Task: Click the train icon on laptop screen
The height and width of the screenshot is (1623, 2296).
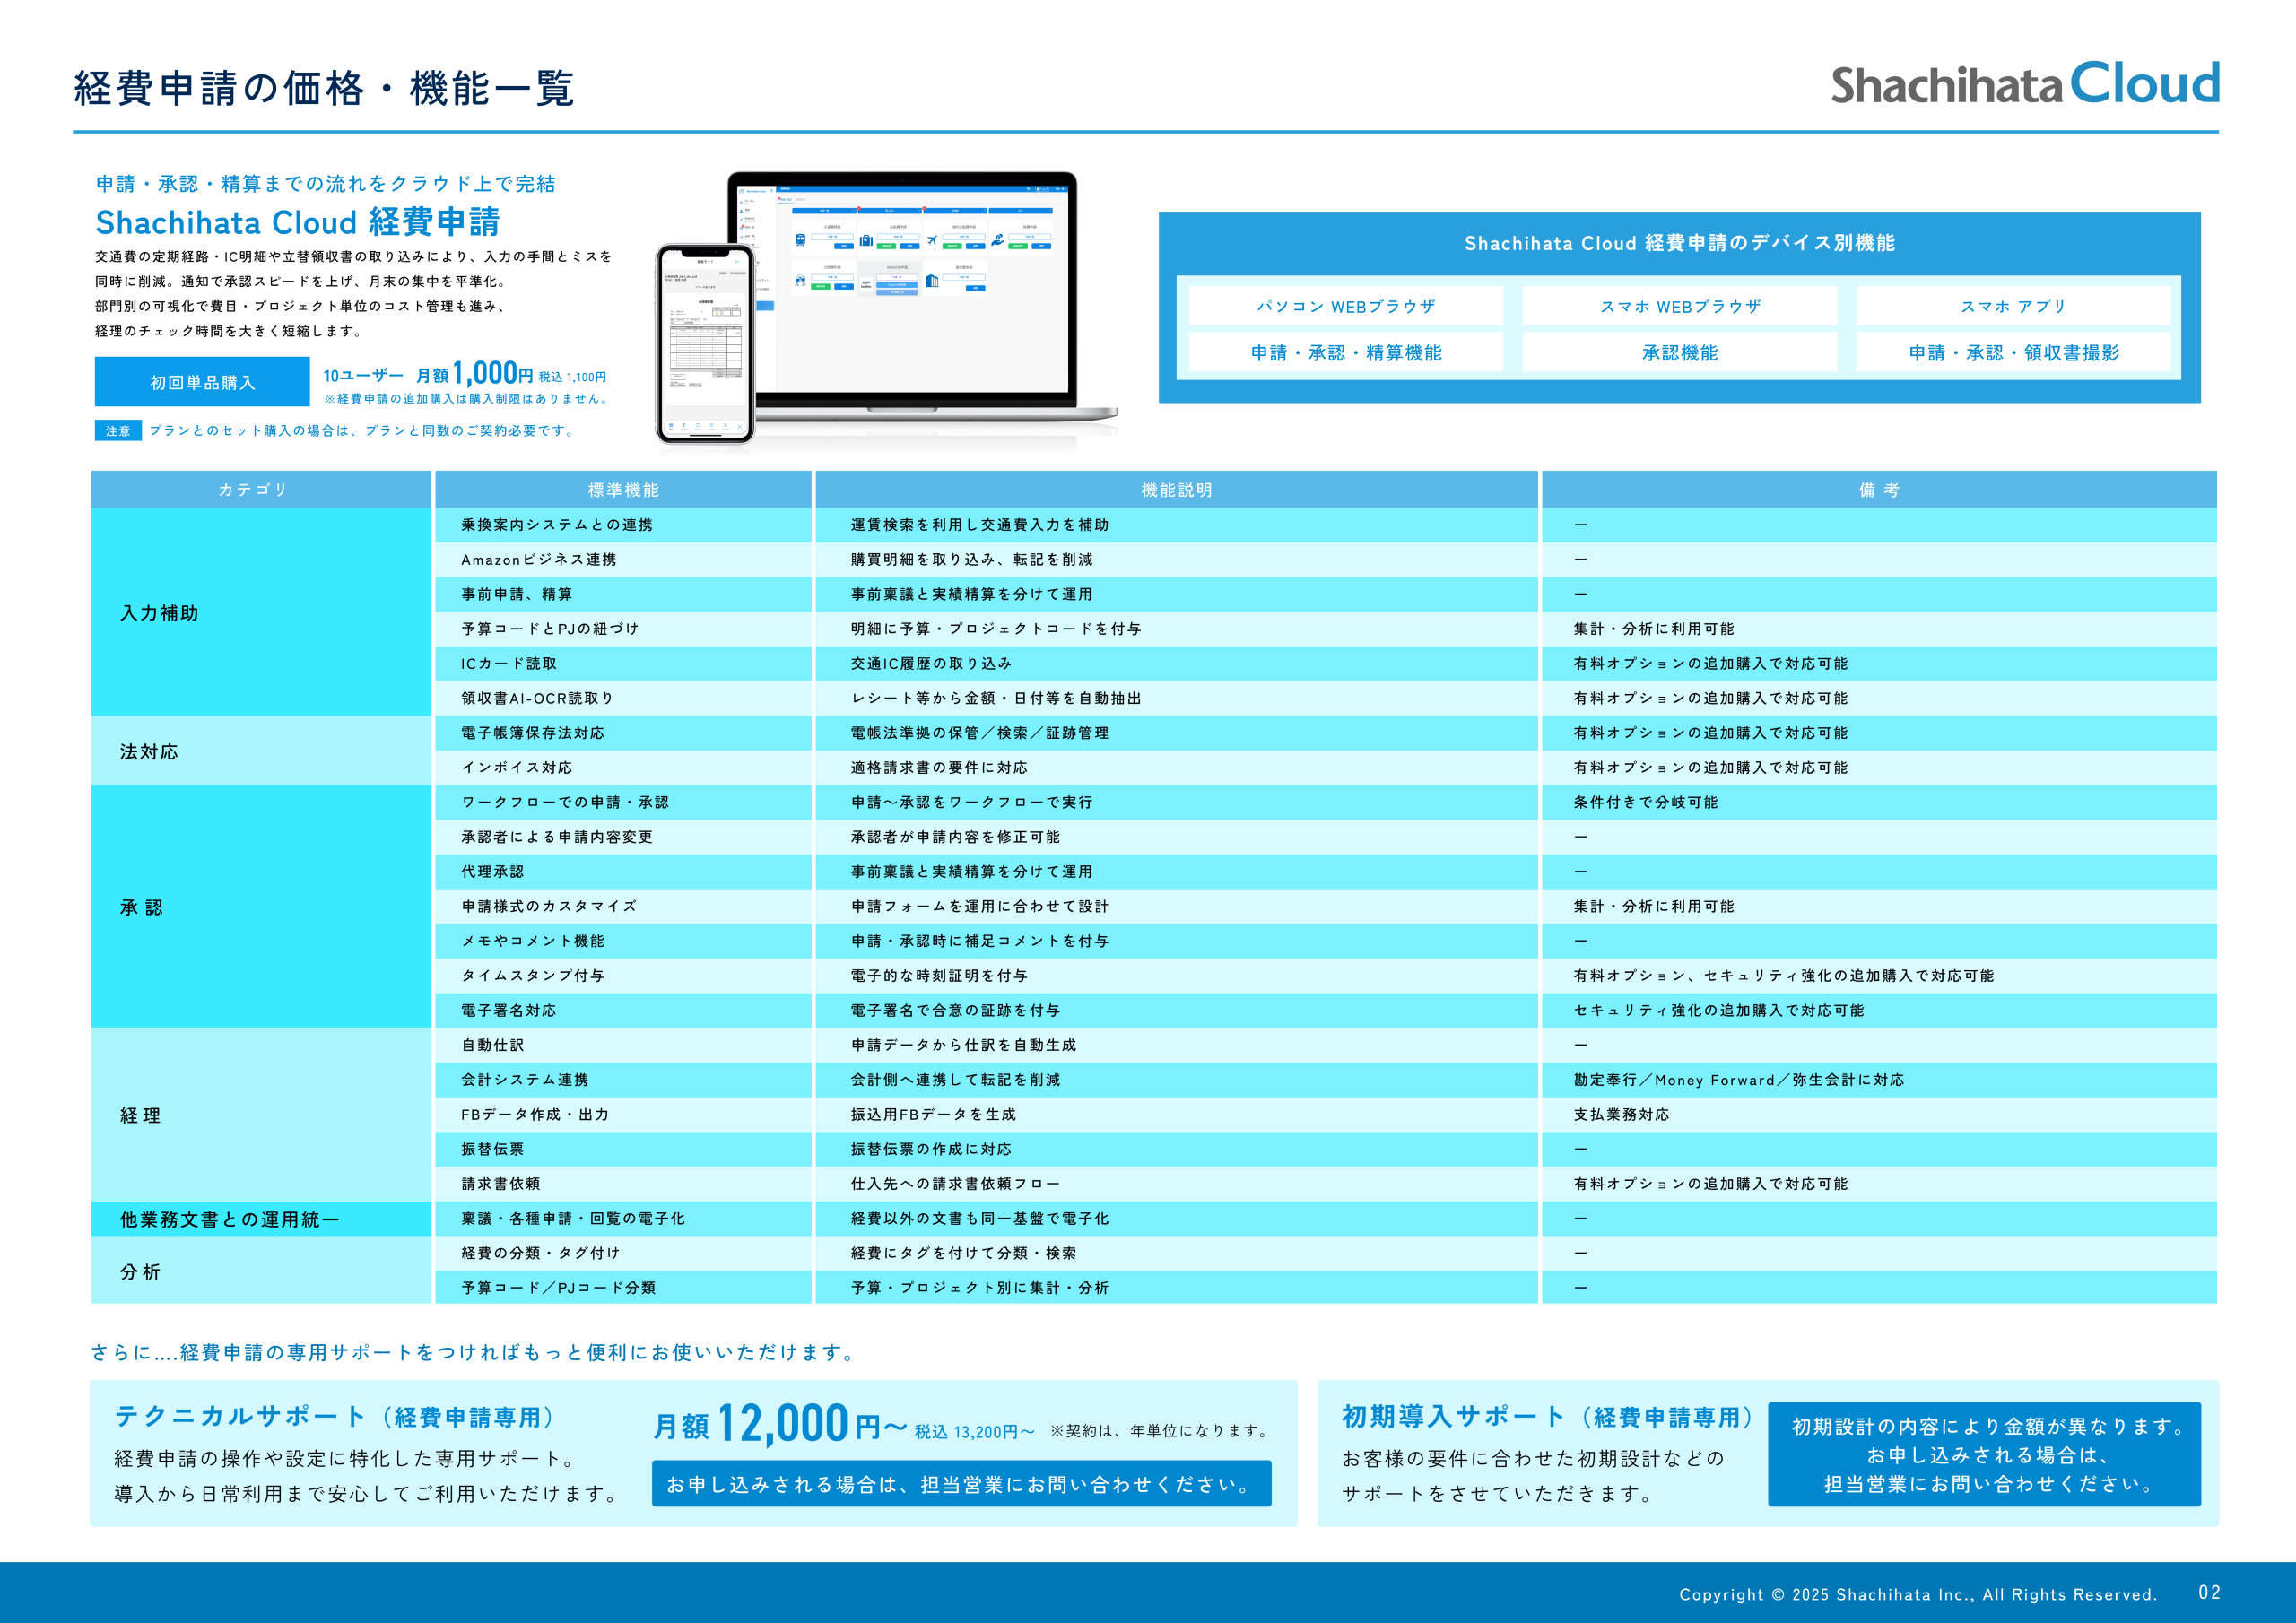Action: point(801,241)
